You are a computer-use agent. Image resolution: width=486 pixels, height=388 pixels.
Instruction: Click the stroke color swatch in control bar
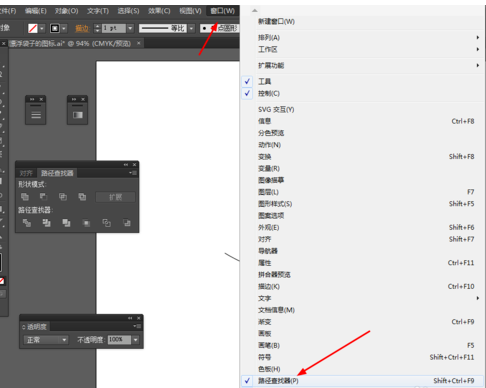click(55, 29)
